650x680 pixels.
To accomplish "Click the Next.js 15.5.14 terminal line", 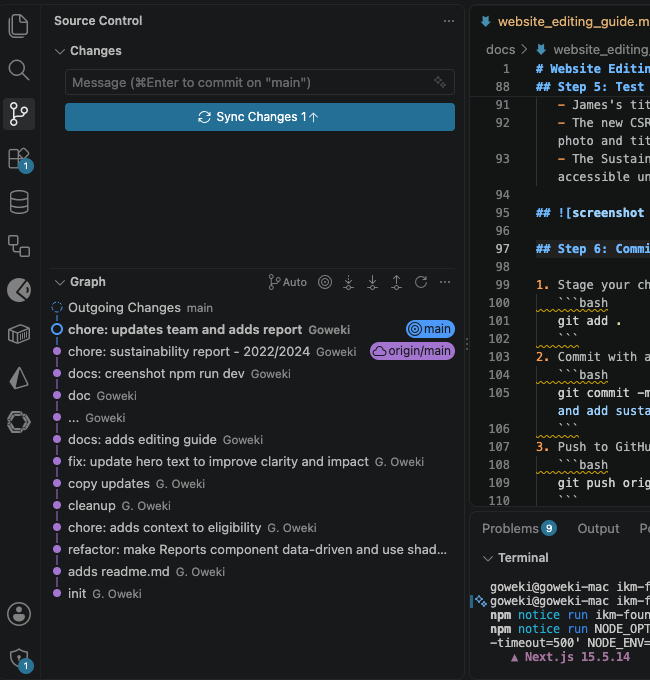I will [x=570, y=657].
